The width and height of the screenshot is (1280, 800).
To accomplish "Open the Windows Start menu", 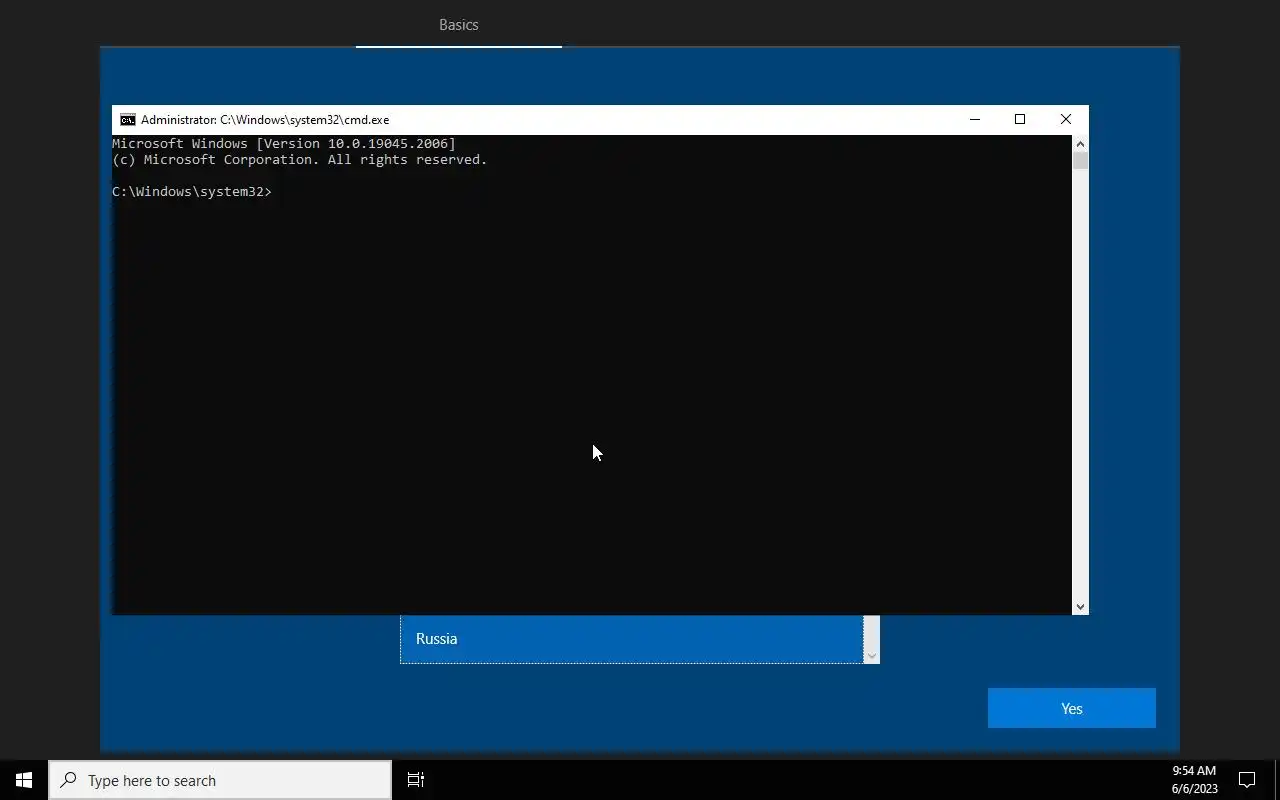I will [24, 780].
